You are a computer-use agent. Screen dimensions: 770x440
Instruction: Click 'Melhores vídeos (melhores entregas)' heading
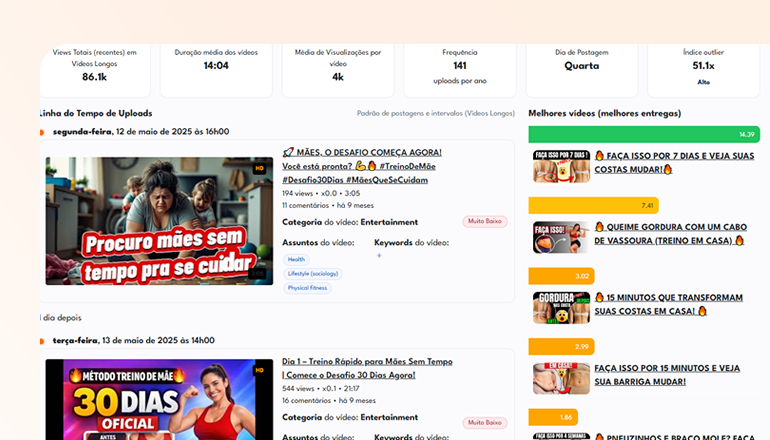(x=605, y=113)
